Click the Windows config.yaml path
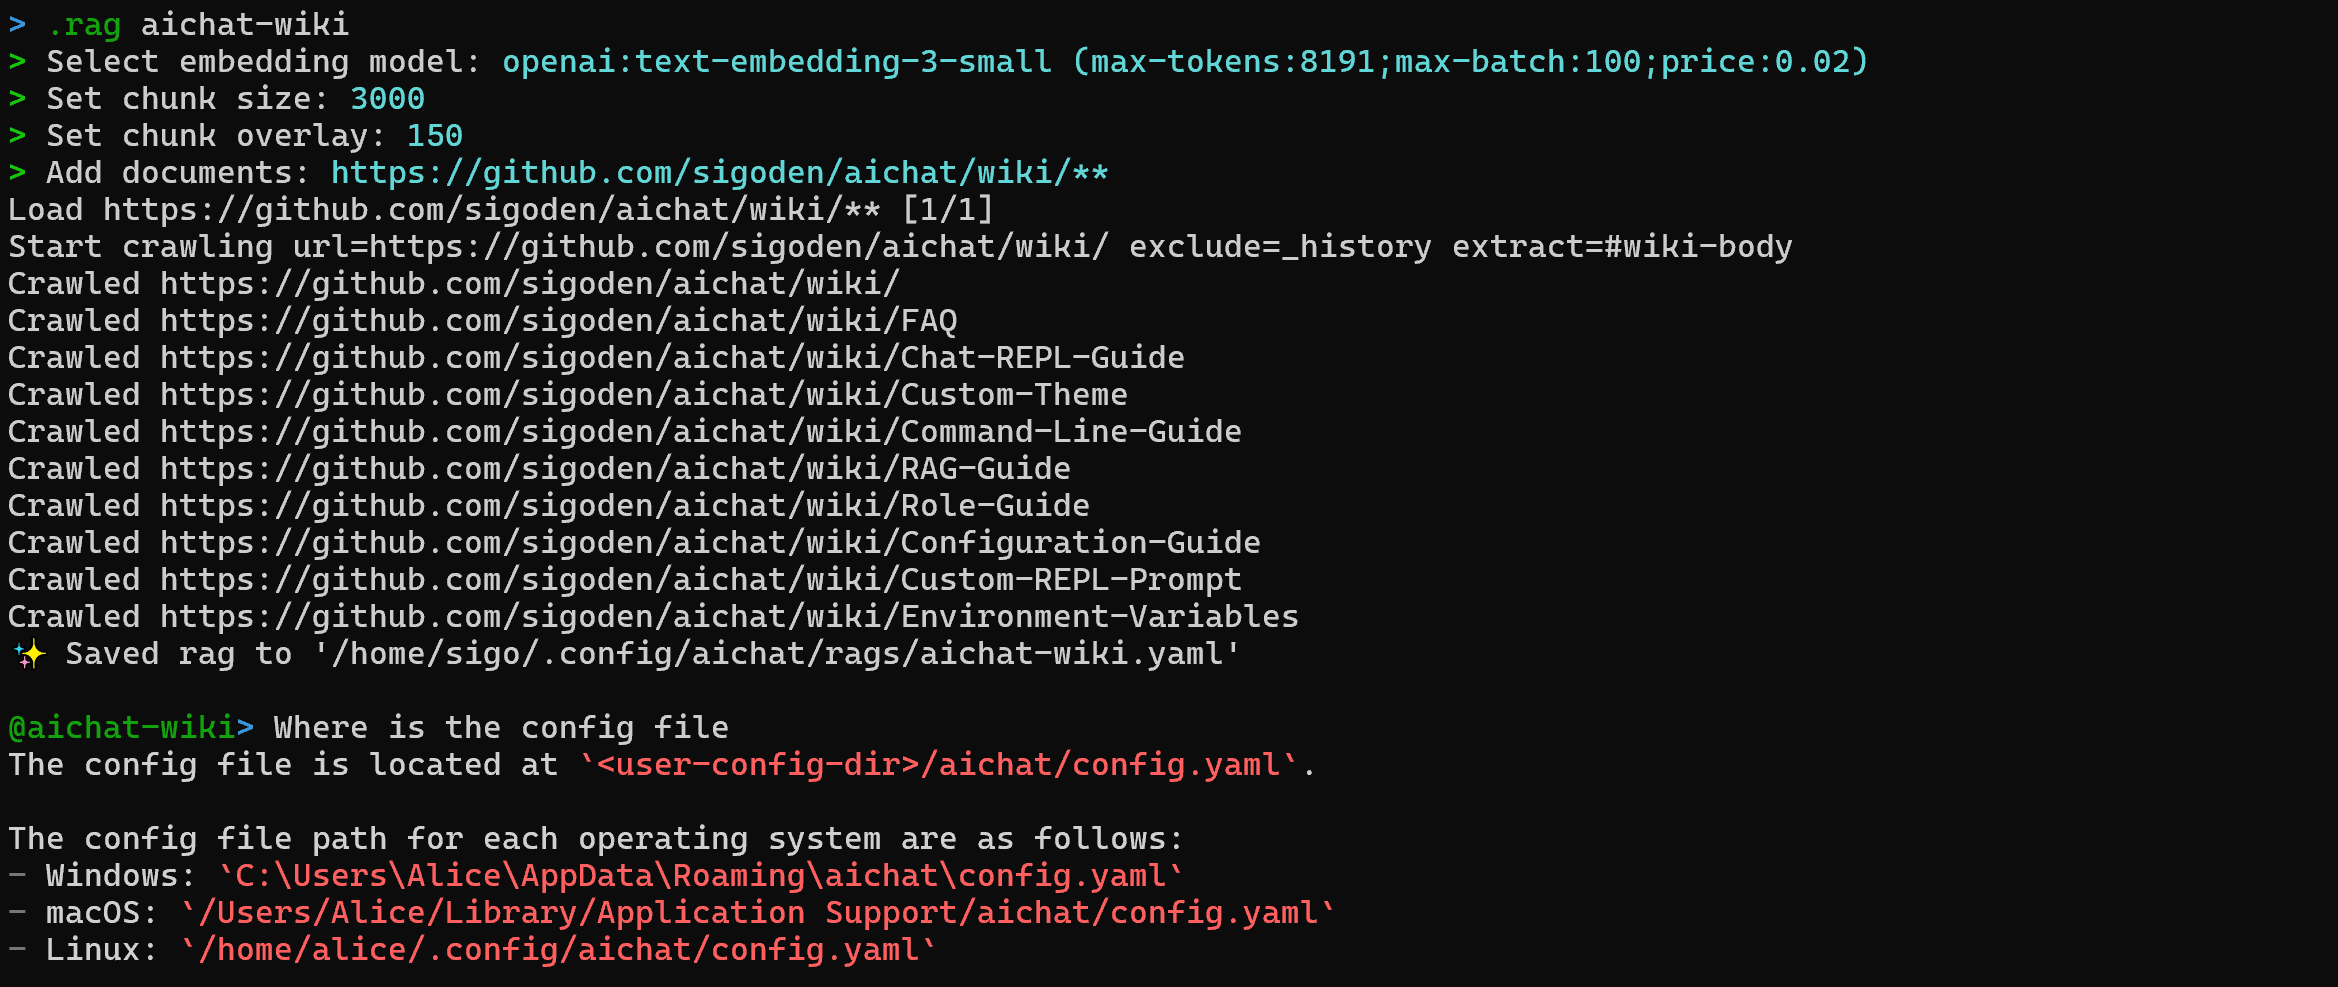The width and height of the screenshot is (2338, 987). (x=700, y=876)
